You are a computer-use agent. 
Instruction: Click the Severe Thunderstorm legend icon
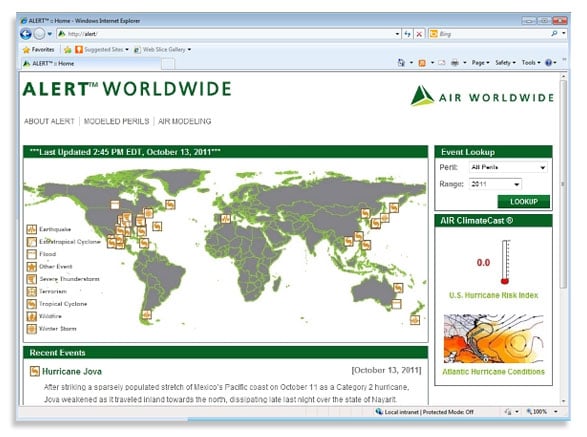click(31, 279)
